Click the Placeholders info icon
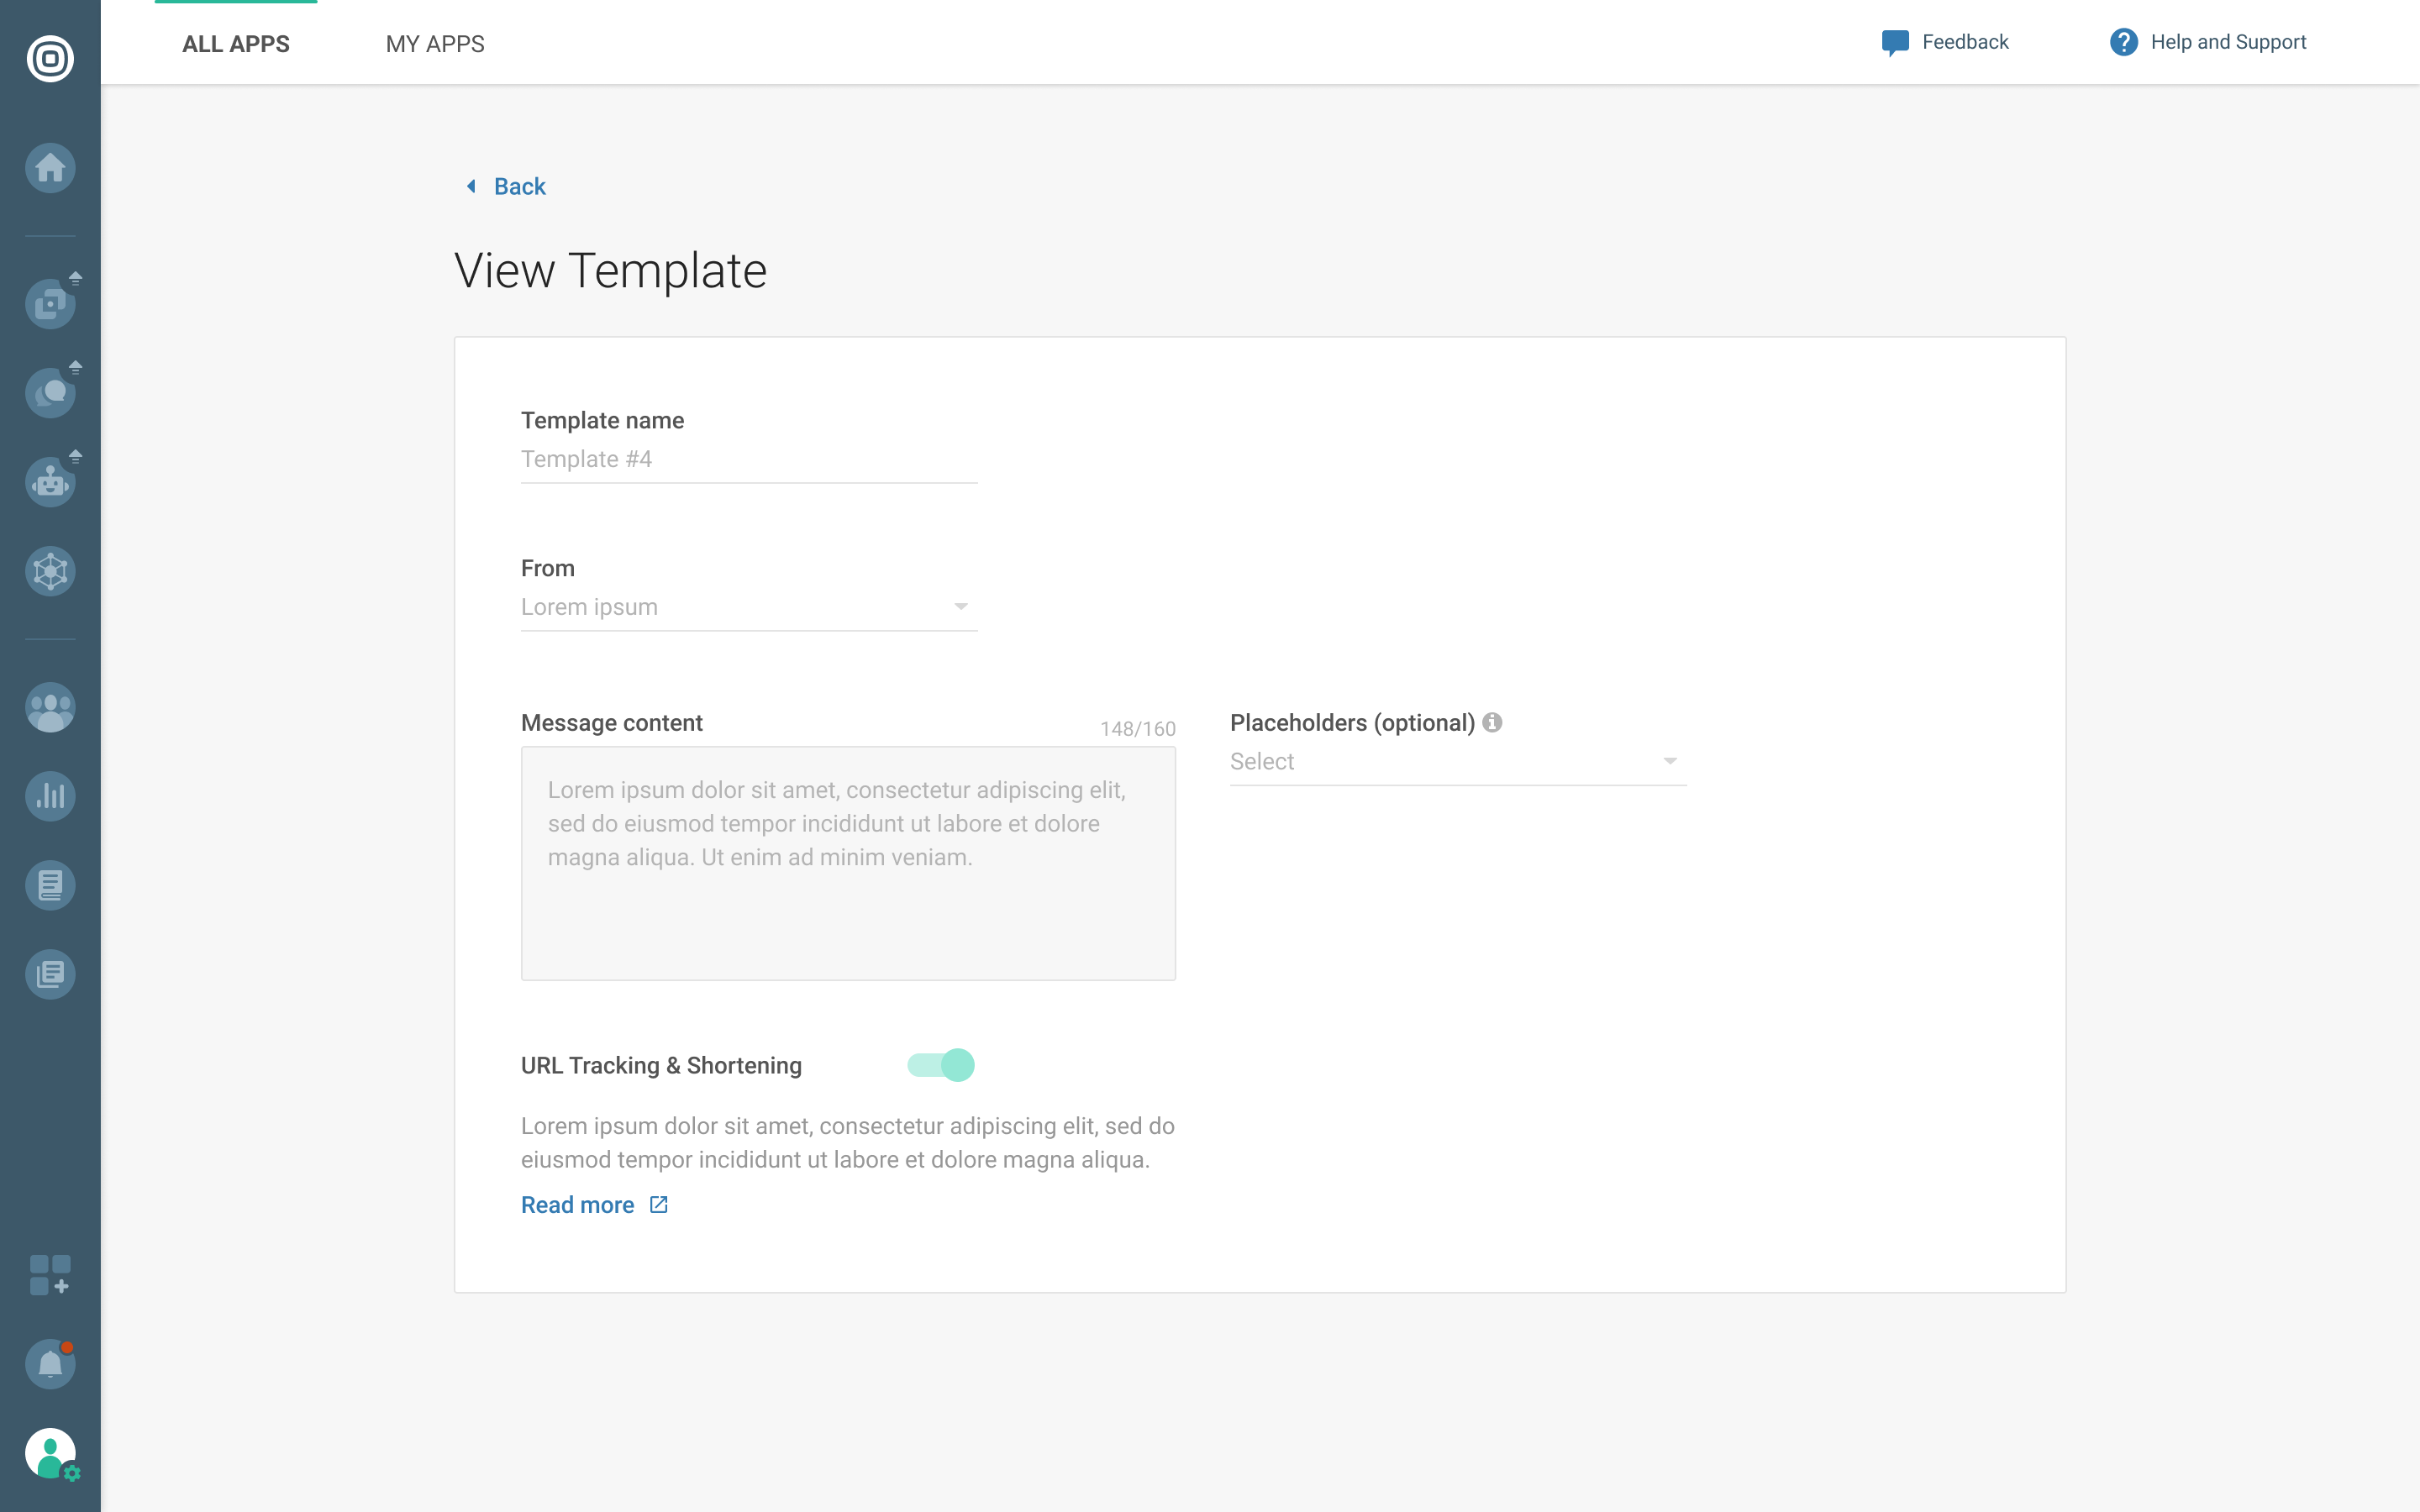 point(1492,722)
